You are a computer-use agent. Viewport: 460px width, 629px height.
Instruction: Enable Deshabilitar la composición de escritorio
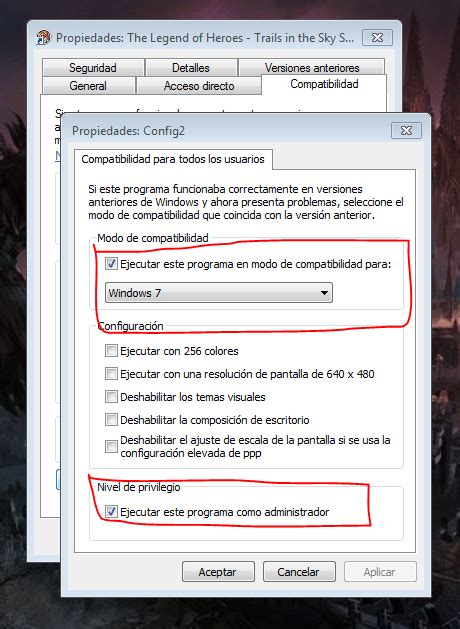pos(111,420)
